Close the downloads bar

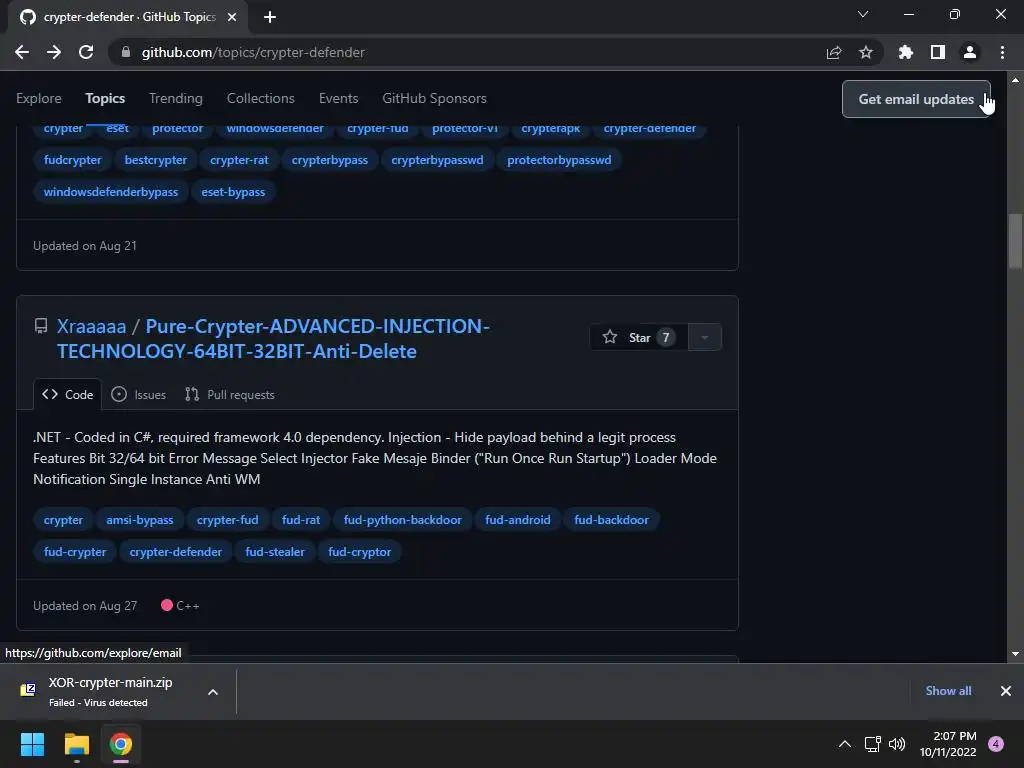pos(1006,691)
